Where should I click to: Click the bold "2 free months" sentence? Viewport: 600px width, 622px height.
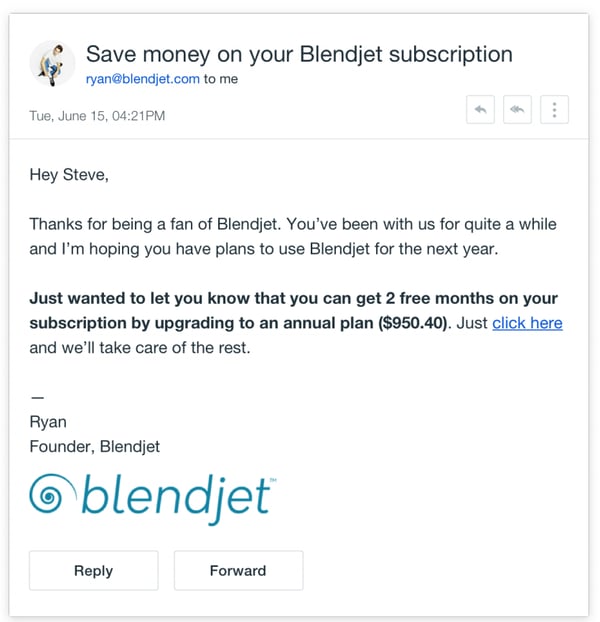pyautogui.click(x=293, y=311)
